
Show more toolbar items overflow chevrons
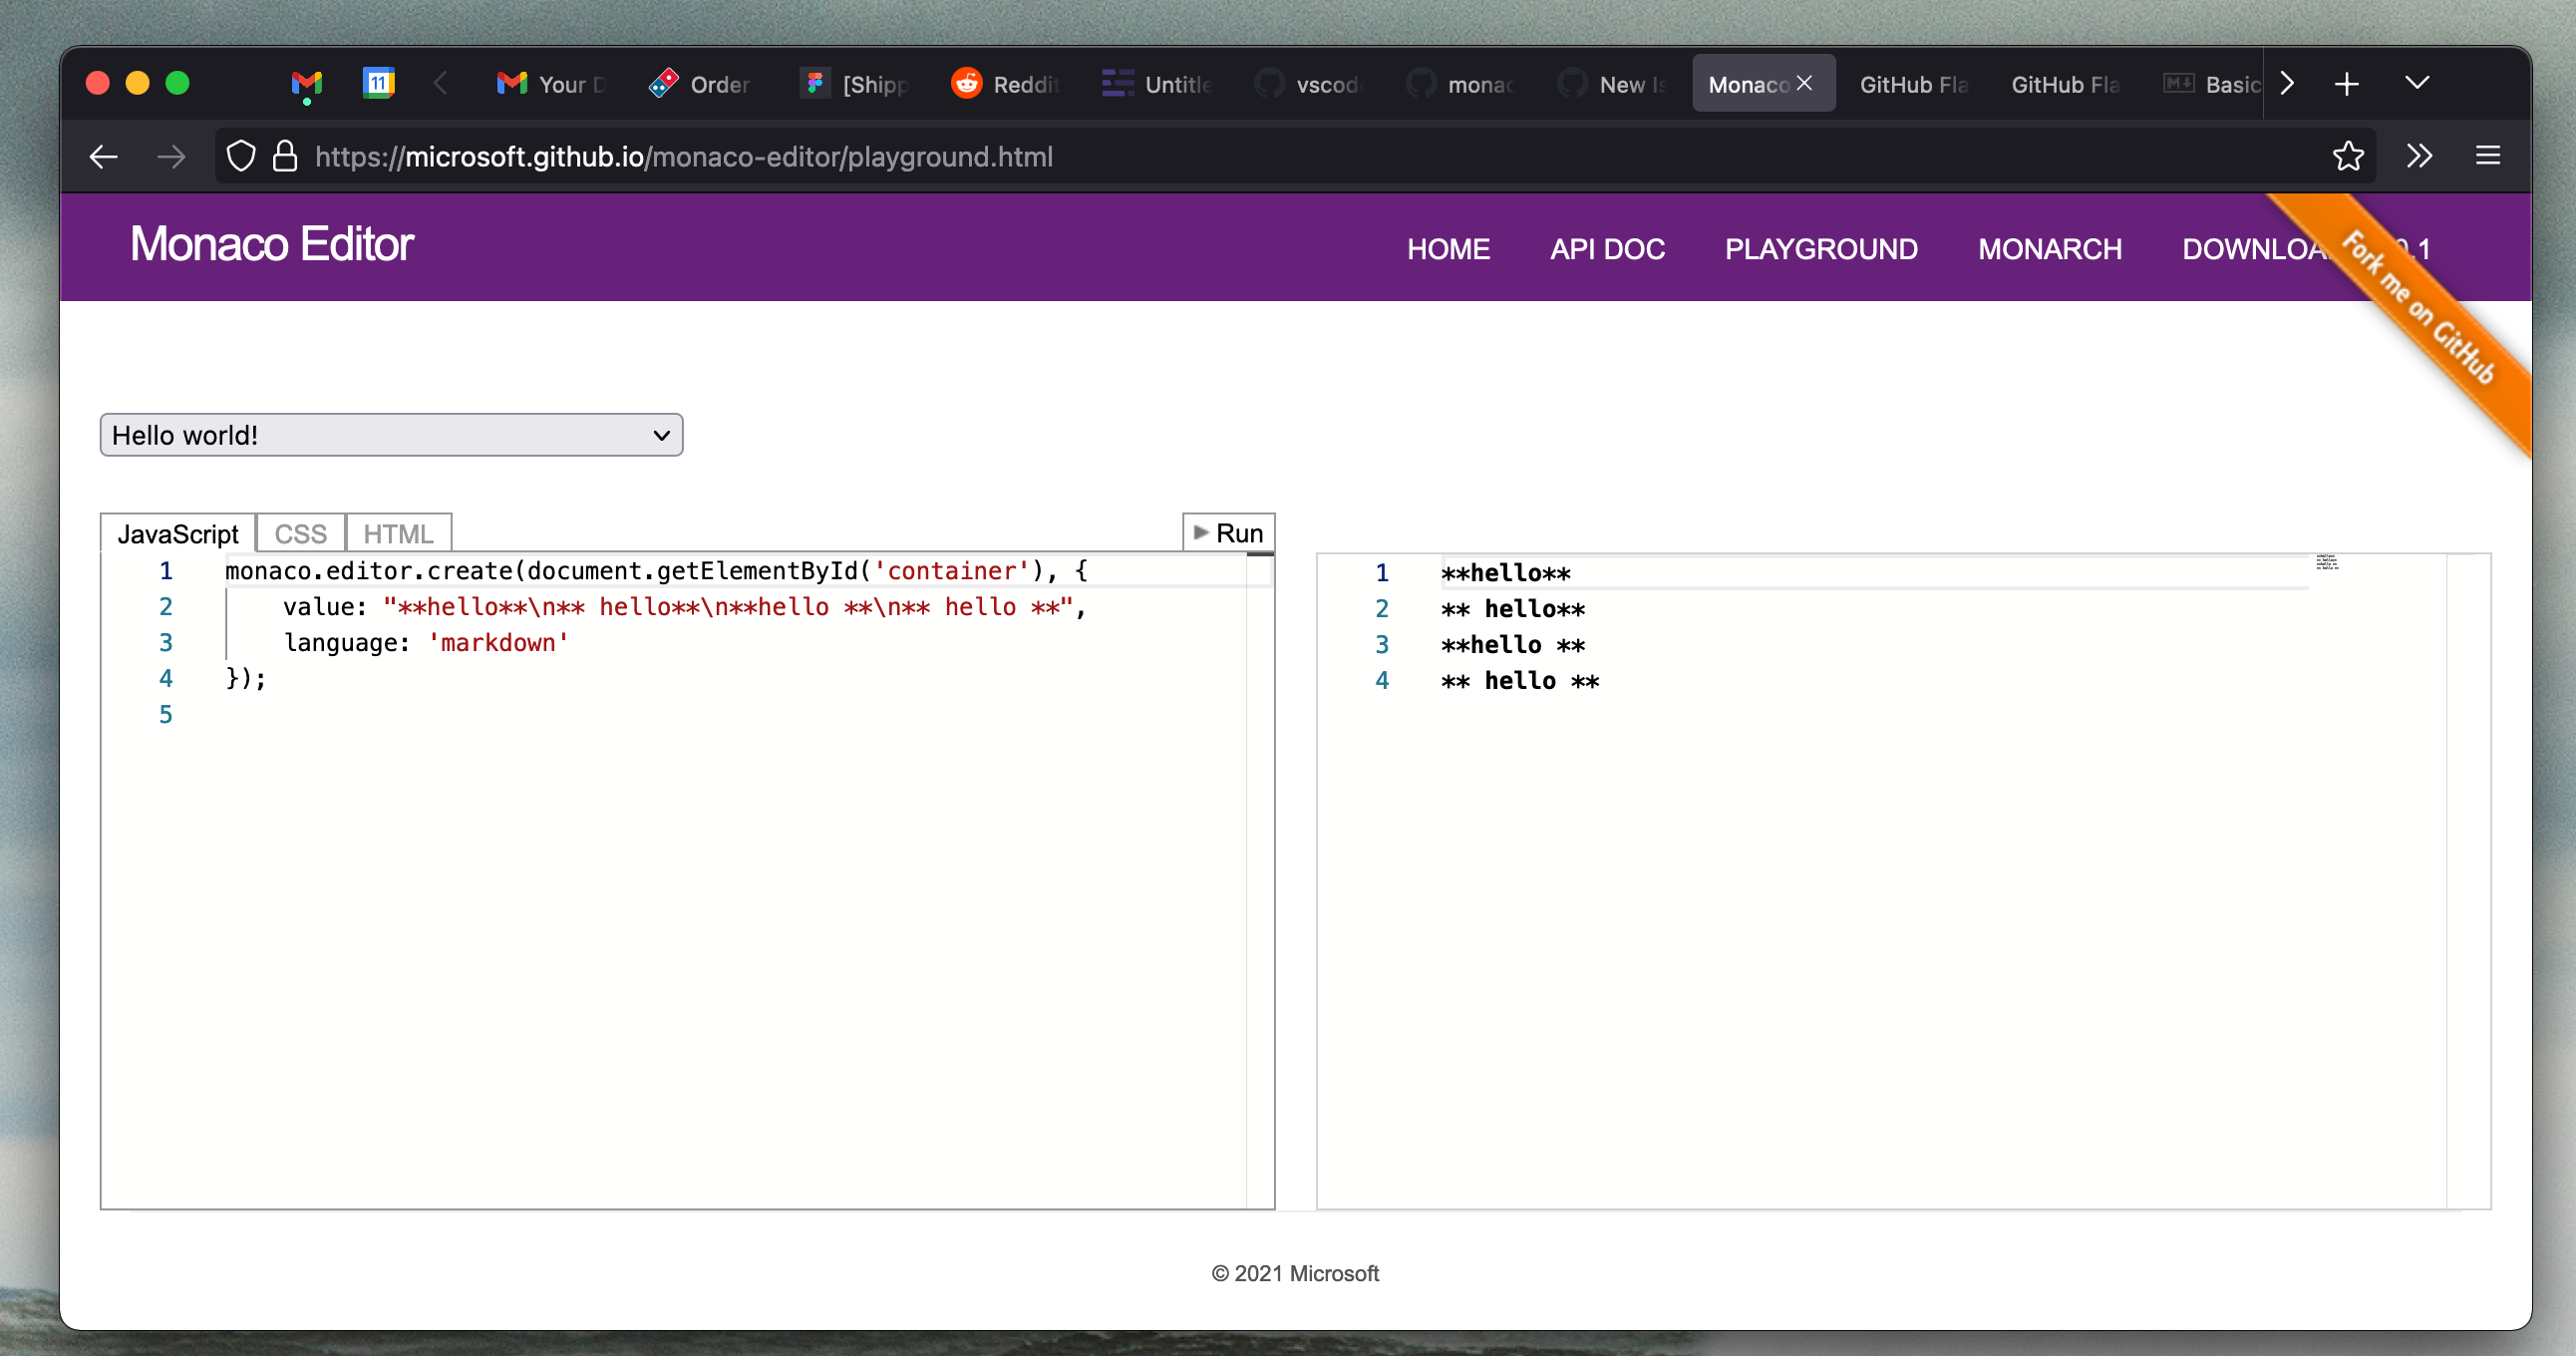pos(2418,156)
